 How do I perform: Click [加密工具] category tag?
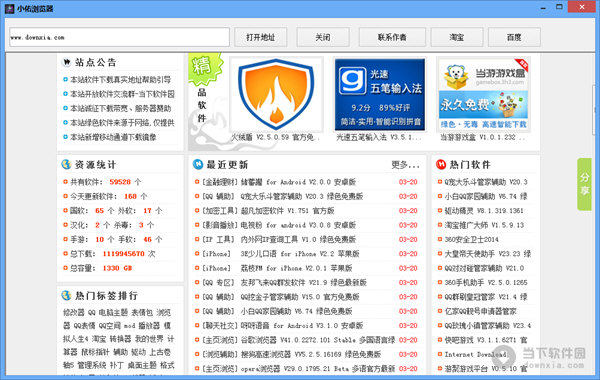(220, 211)
